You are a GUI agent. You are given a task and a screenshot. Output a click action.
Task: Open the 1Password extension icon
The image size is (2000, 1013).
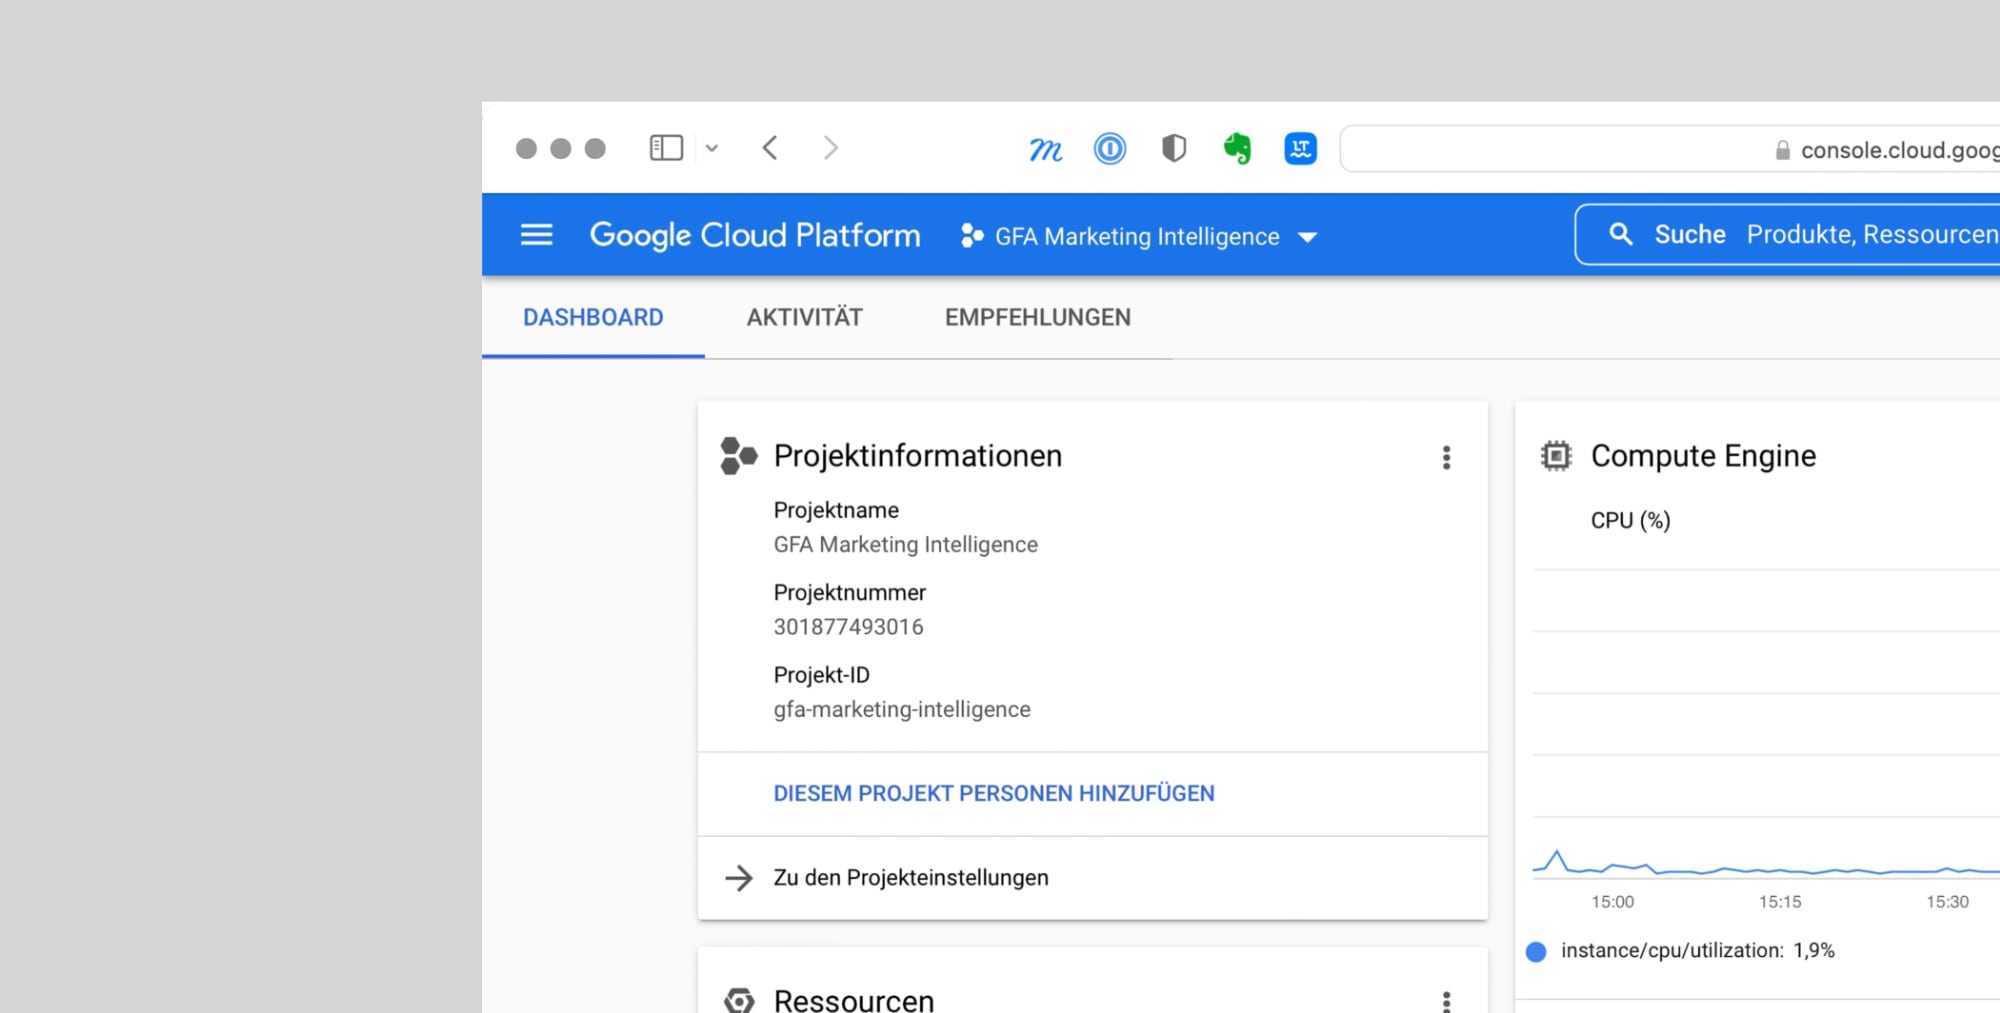point(1109,149)
